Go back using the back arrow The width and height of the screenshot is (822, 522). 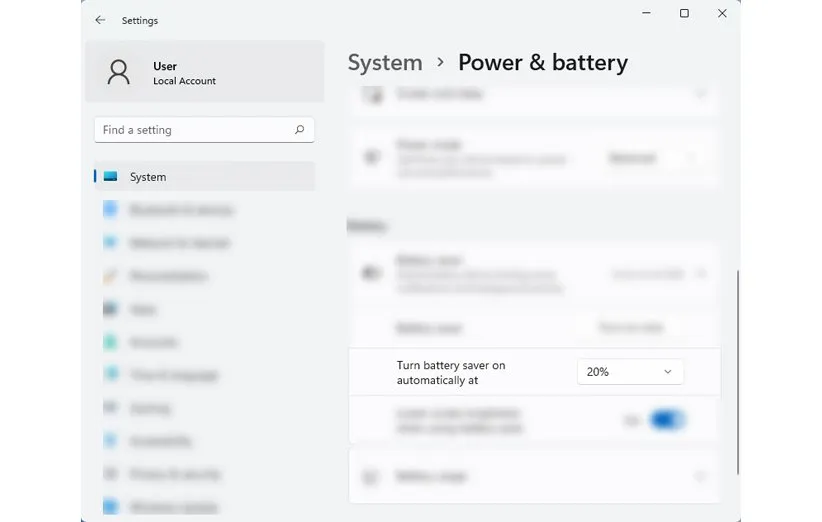pyautogui.click(x=100, y=20)
